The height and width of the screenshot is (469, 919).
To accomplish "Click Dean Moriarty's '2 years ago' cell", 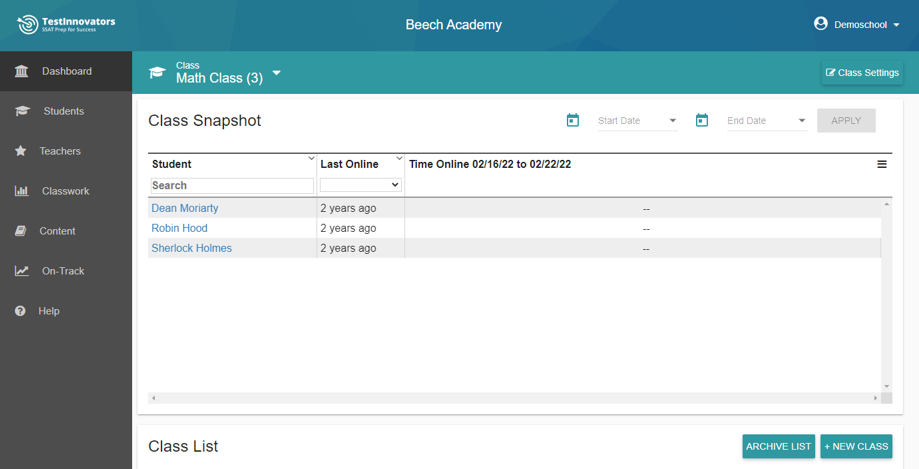I will click(360, 208).
